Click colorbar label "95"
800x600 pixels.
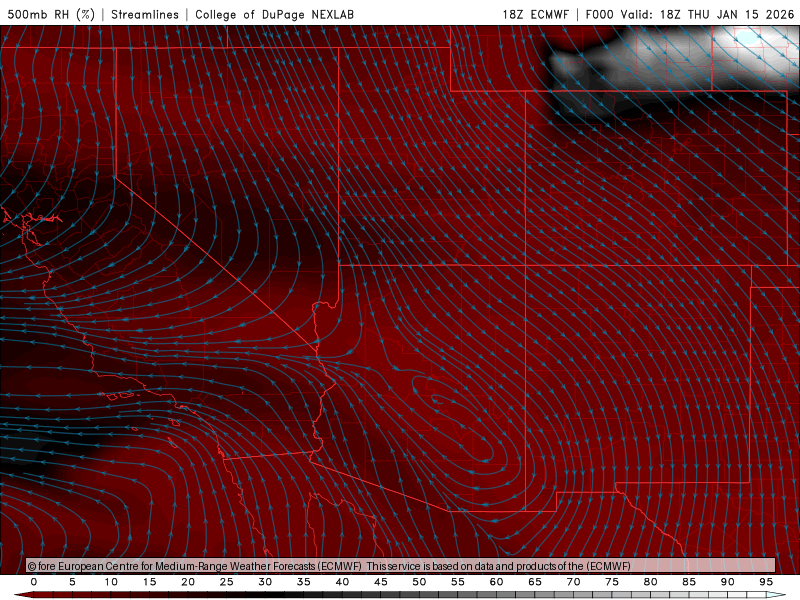[x=766, y=582]
